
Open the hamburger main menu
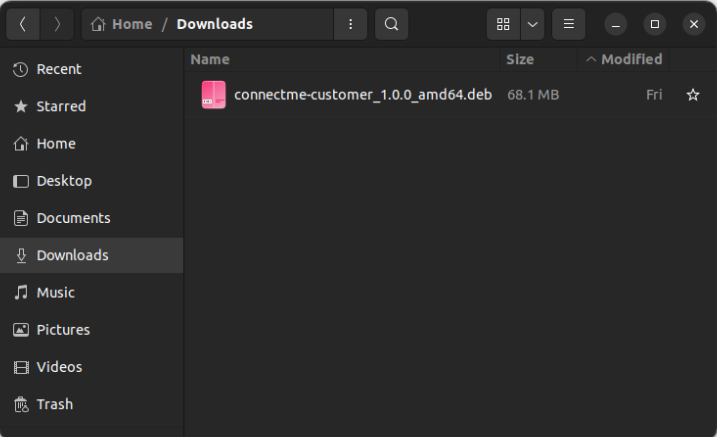(568, 24)
